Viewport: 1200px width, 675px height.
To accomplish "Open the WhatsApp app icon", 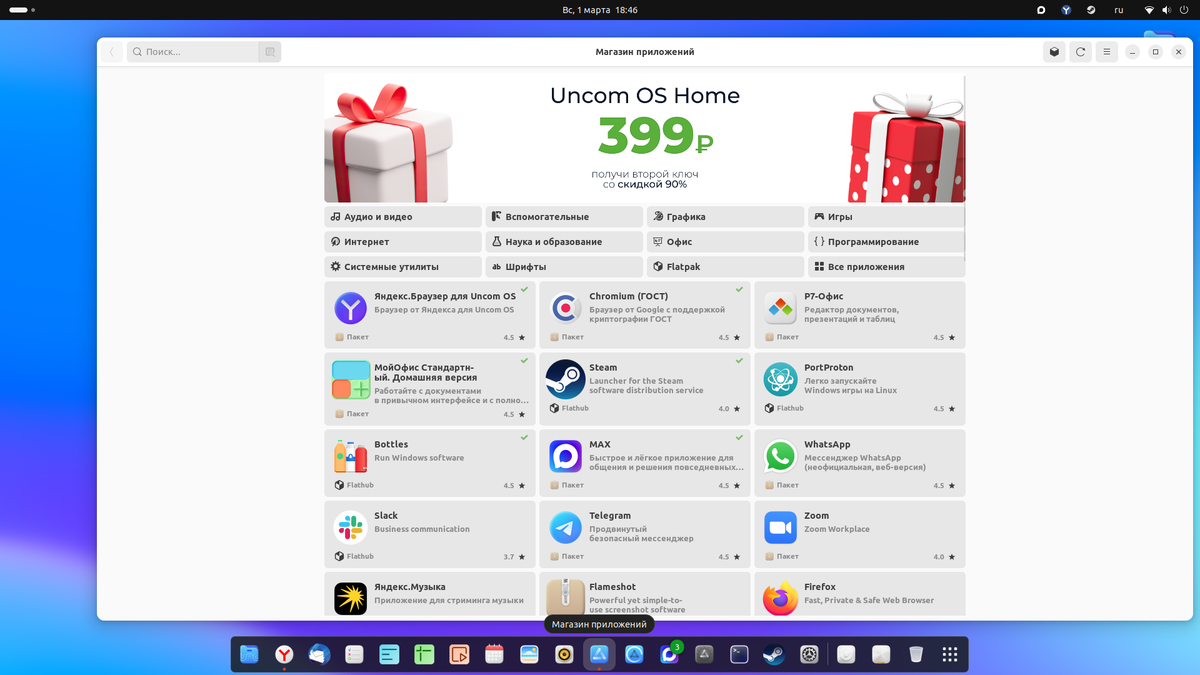I will [780, 457].
